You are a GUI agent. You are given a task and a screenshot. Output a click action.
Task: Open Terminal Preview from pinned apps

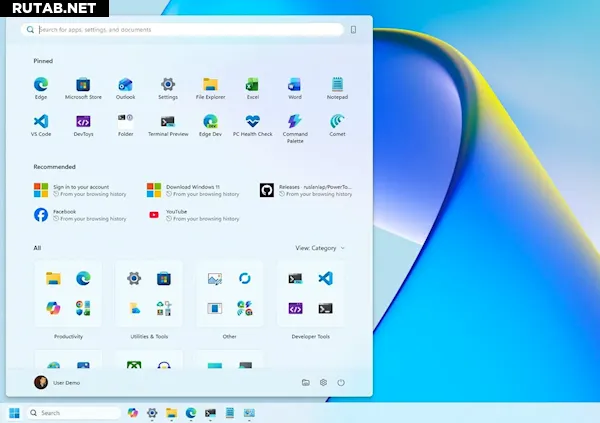[168, 123]
